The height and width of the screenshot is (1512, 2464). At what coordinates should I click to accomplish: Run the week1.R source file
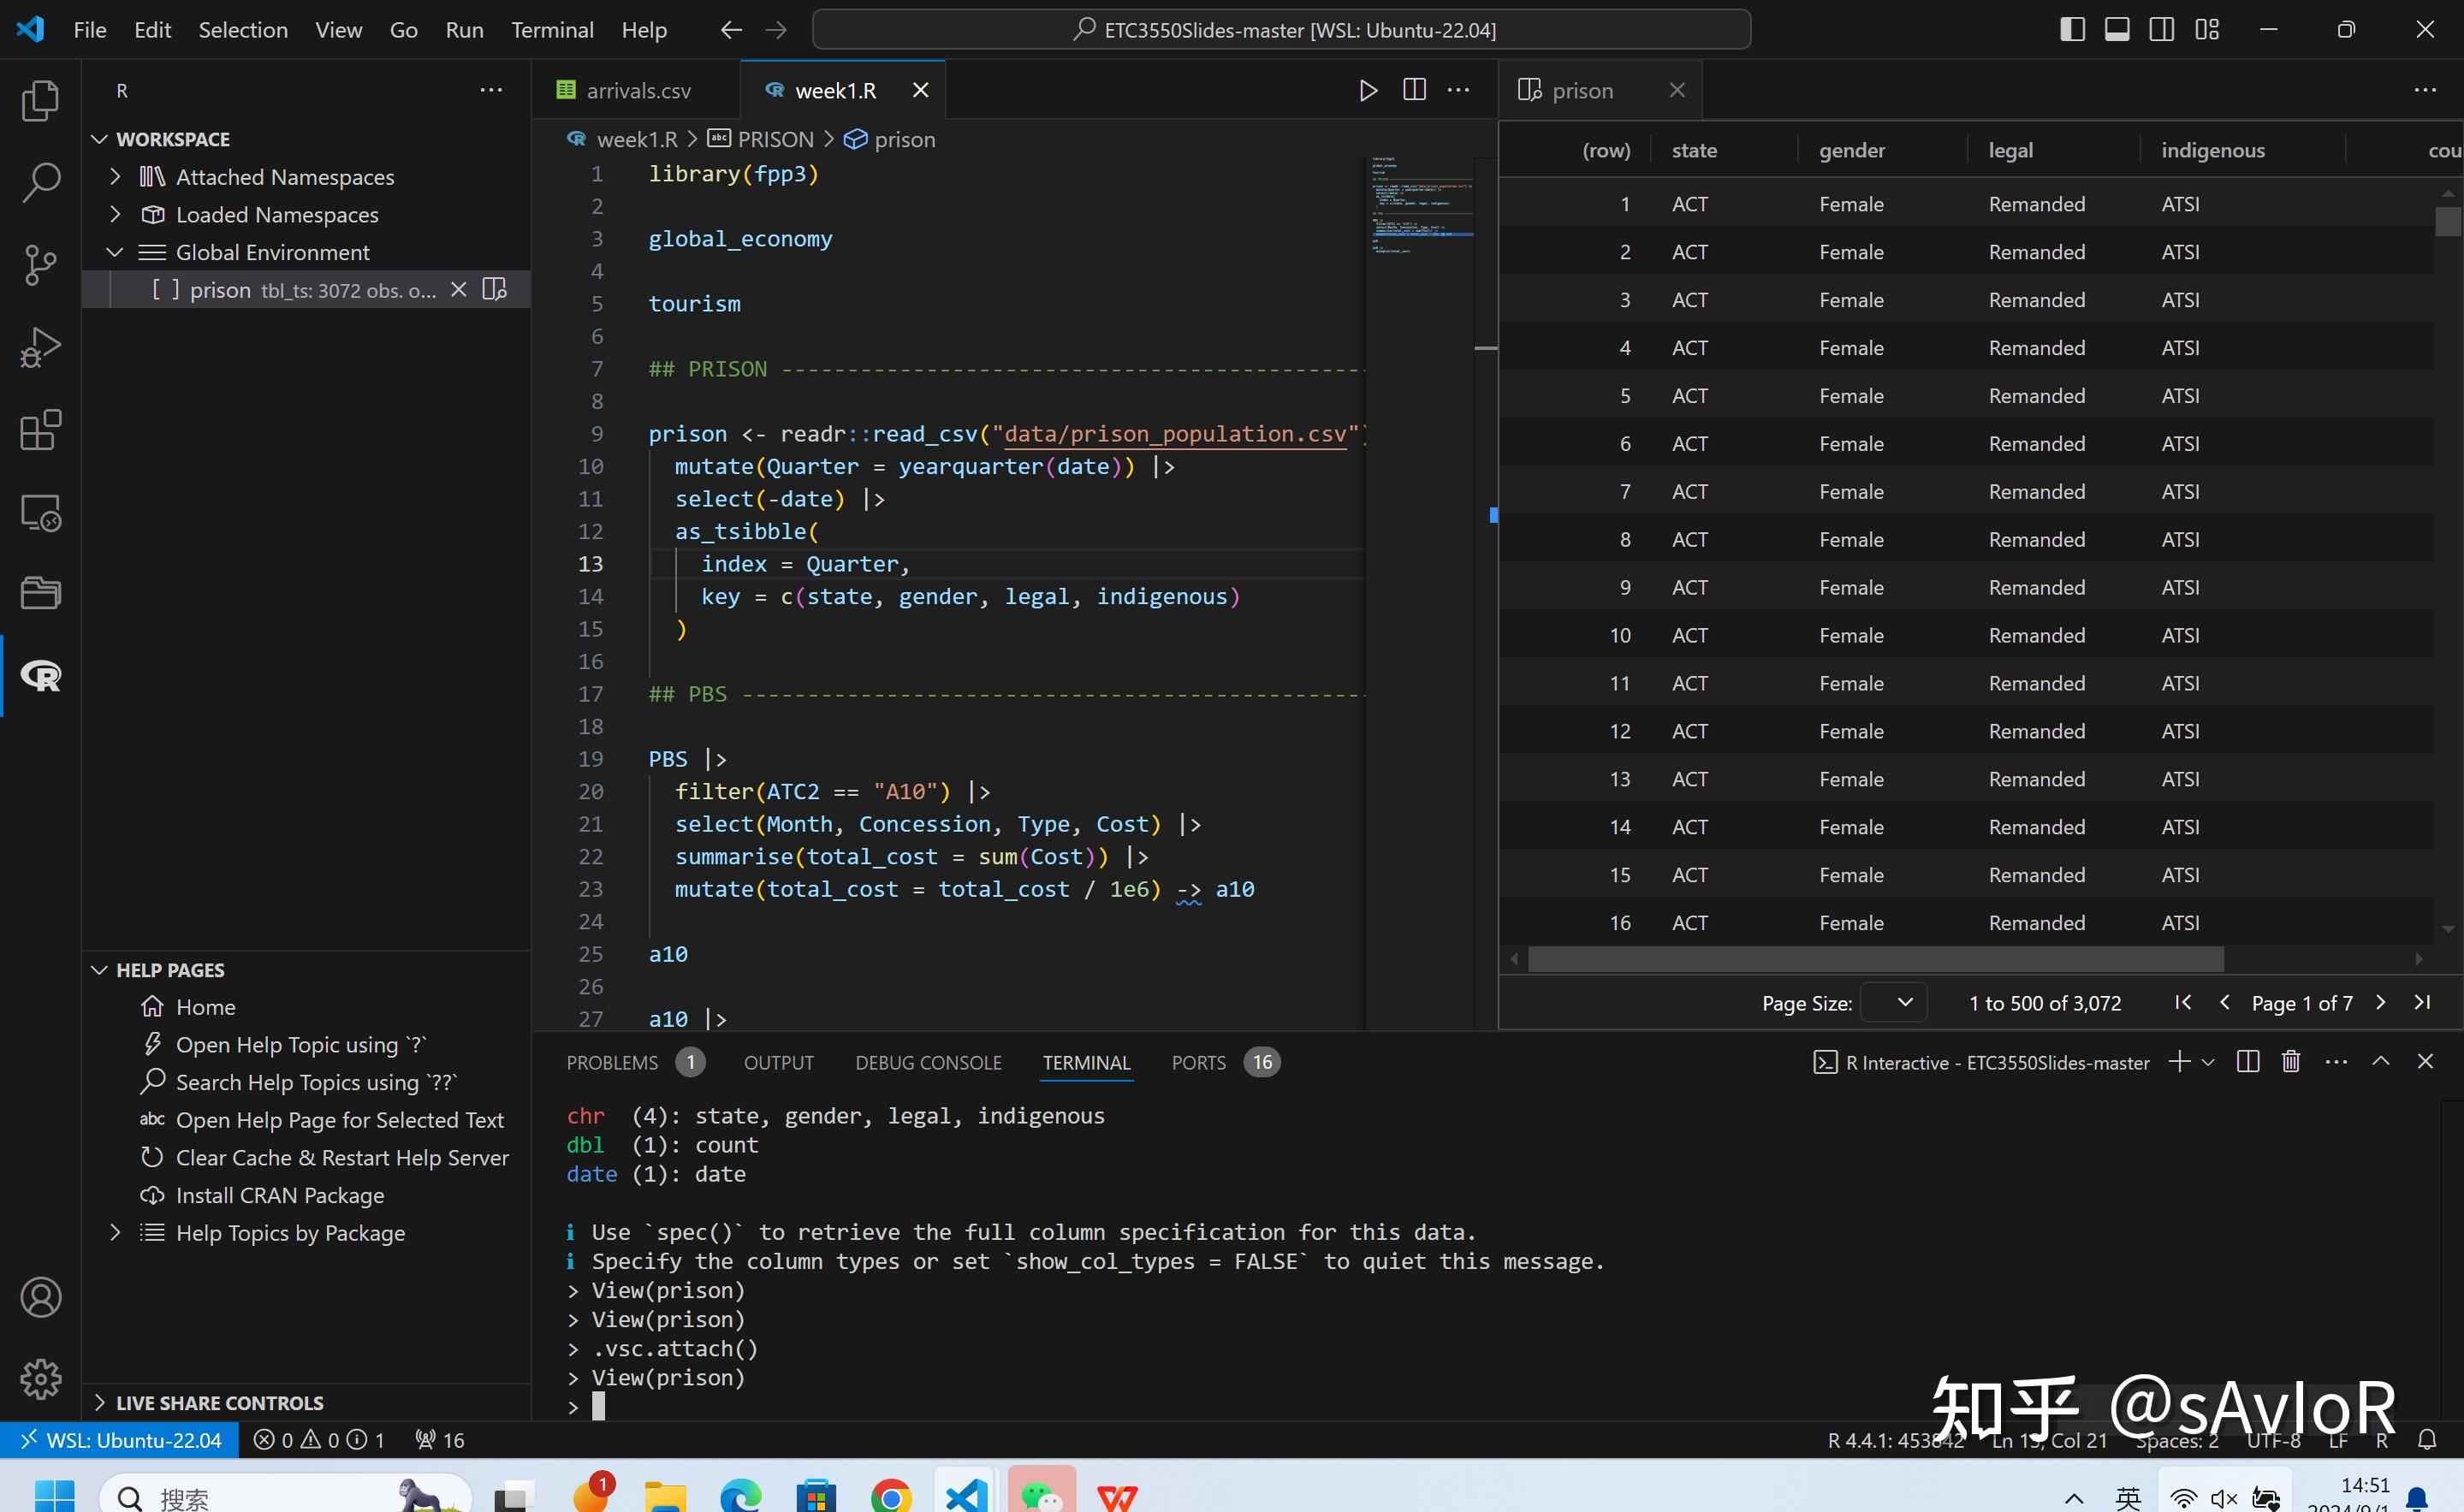pyautogui.click(x=1367, y=90)
